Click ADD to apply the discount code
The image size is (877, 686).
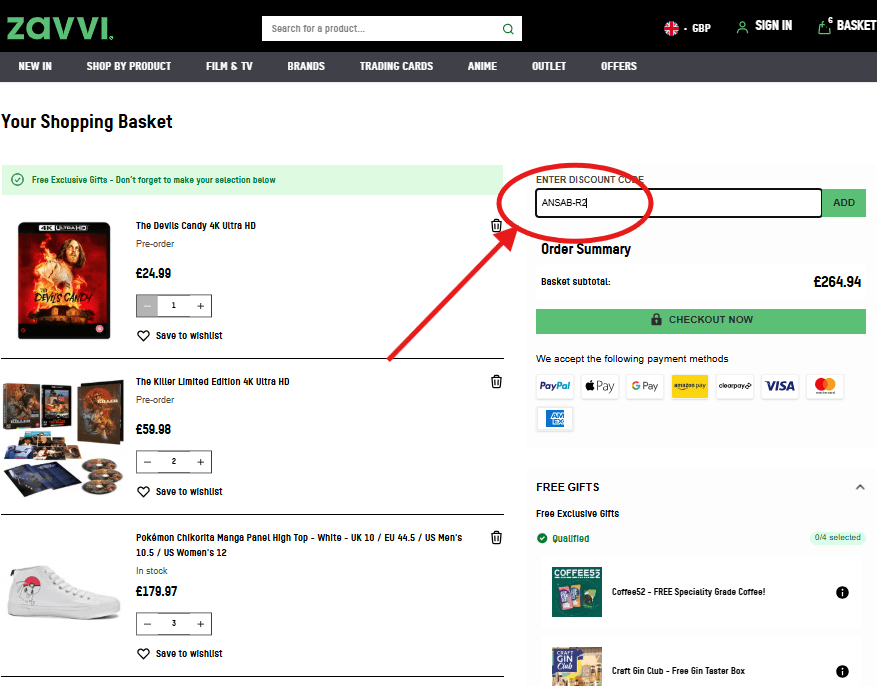click(x=843, y=202)
